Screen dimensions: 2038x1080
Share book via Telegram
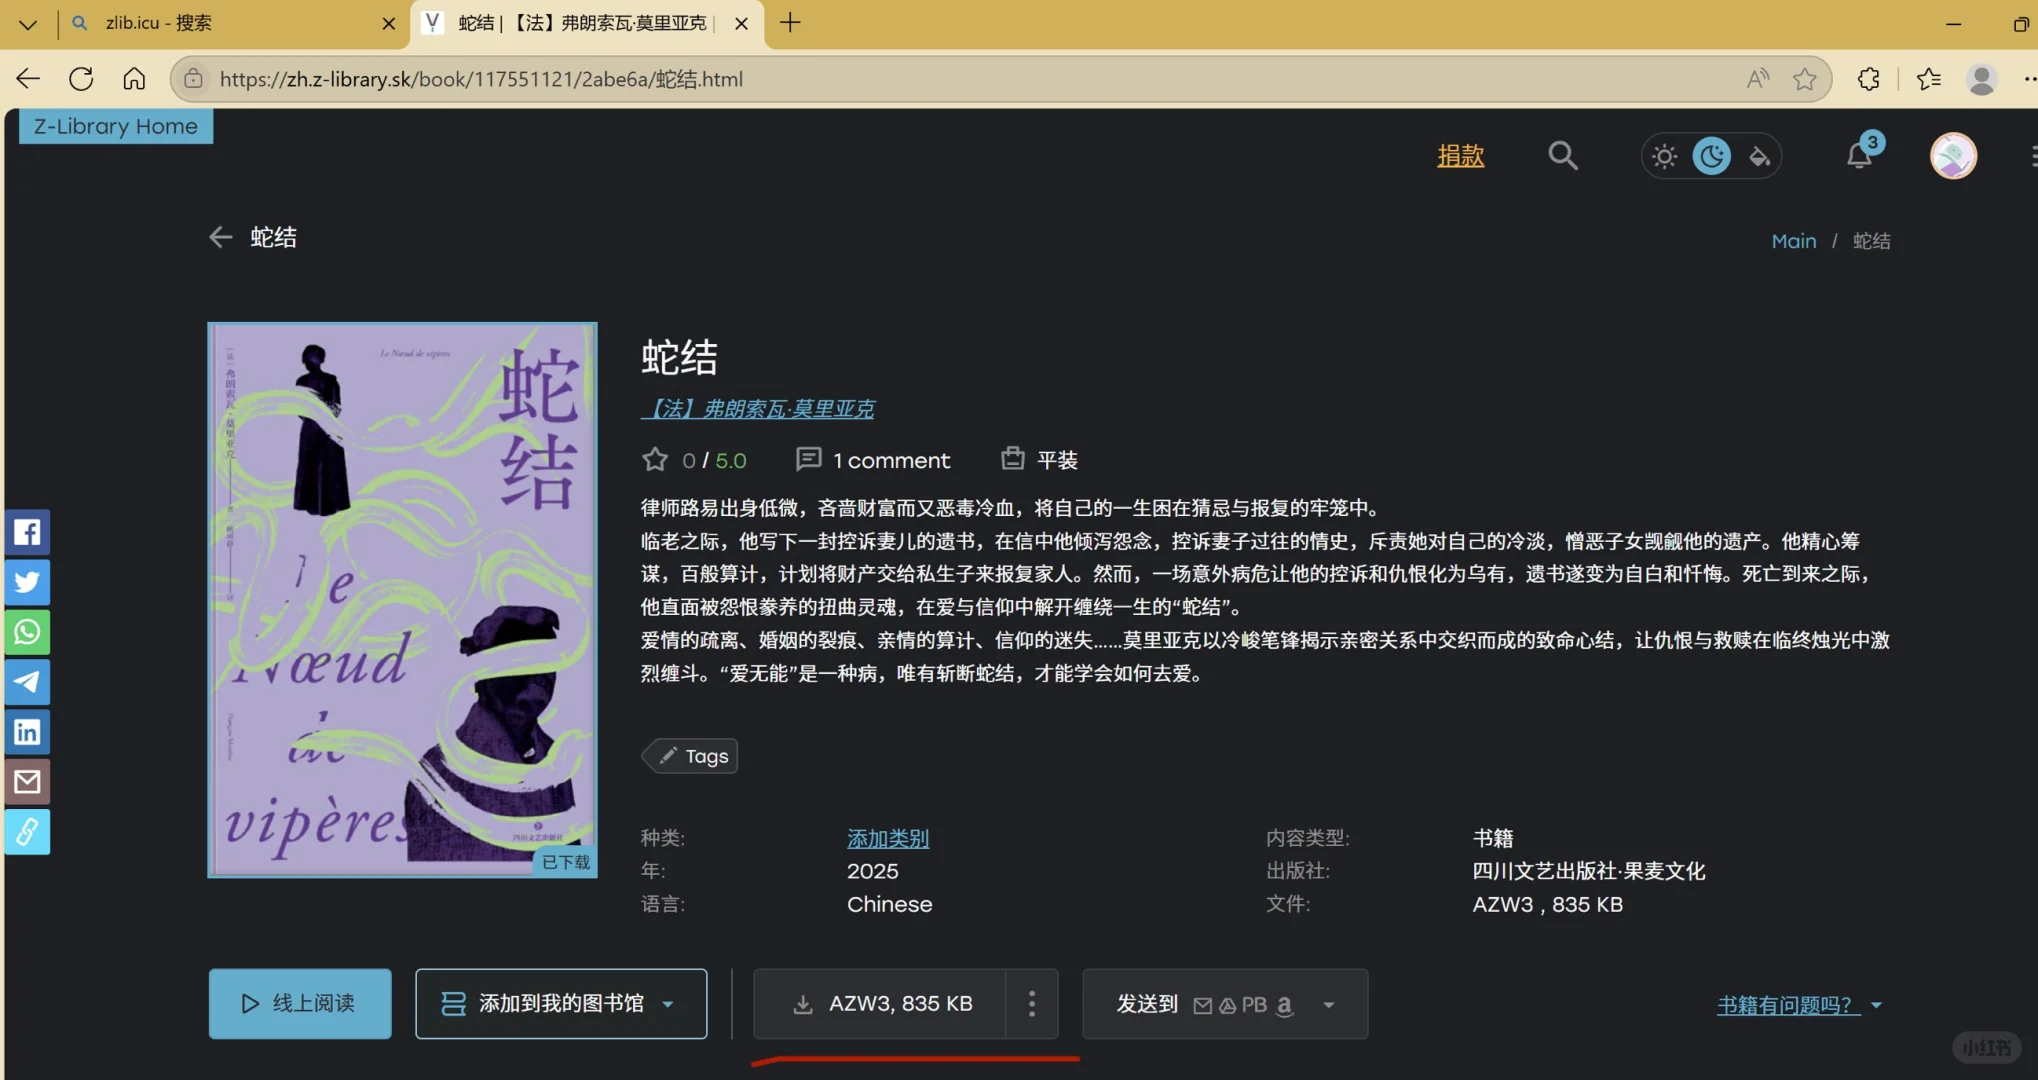[27, 682]
